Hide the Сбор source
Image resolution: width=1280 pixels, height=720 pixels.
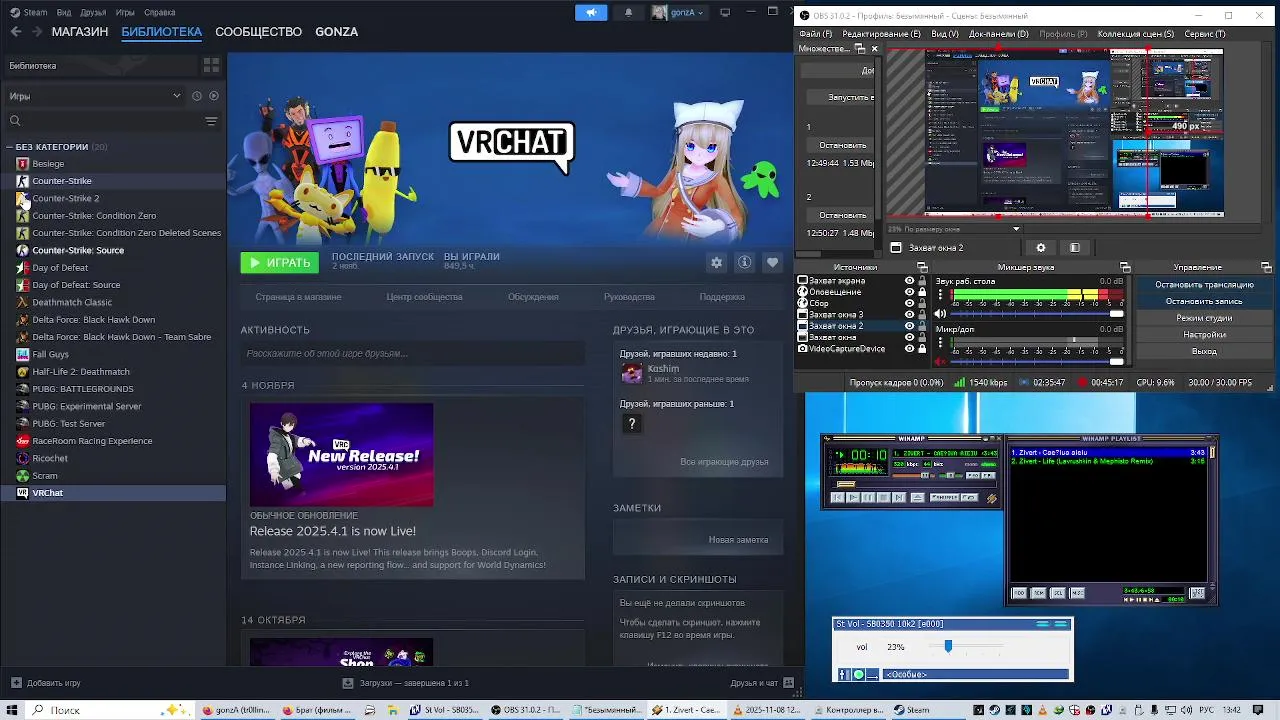(909, 303)
